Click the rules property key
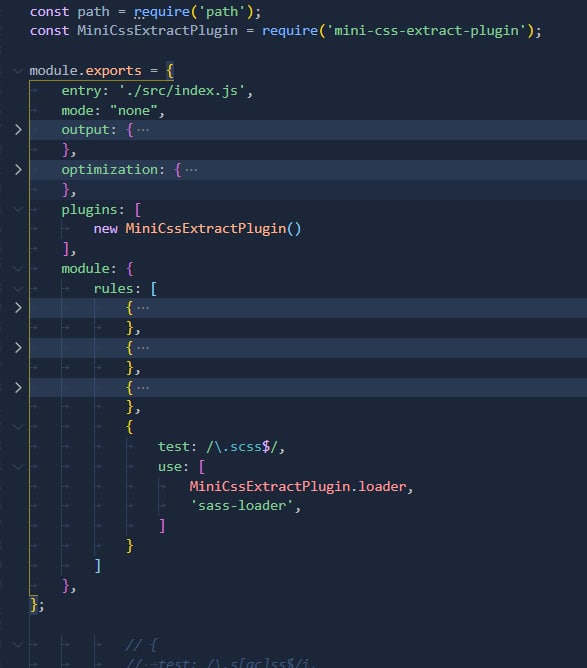Viewport: 587px width, 668px height. [113, 288]
